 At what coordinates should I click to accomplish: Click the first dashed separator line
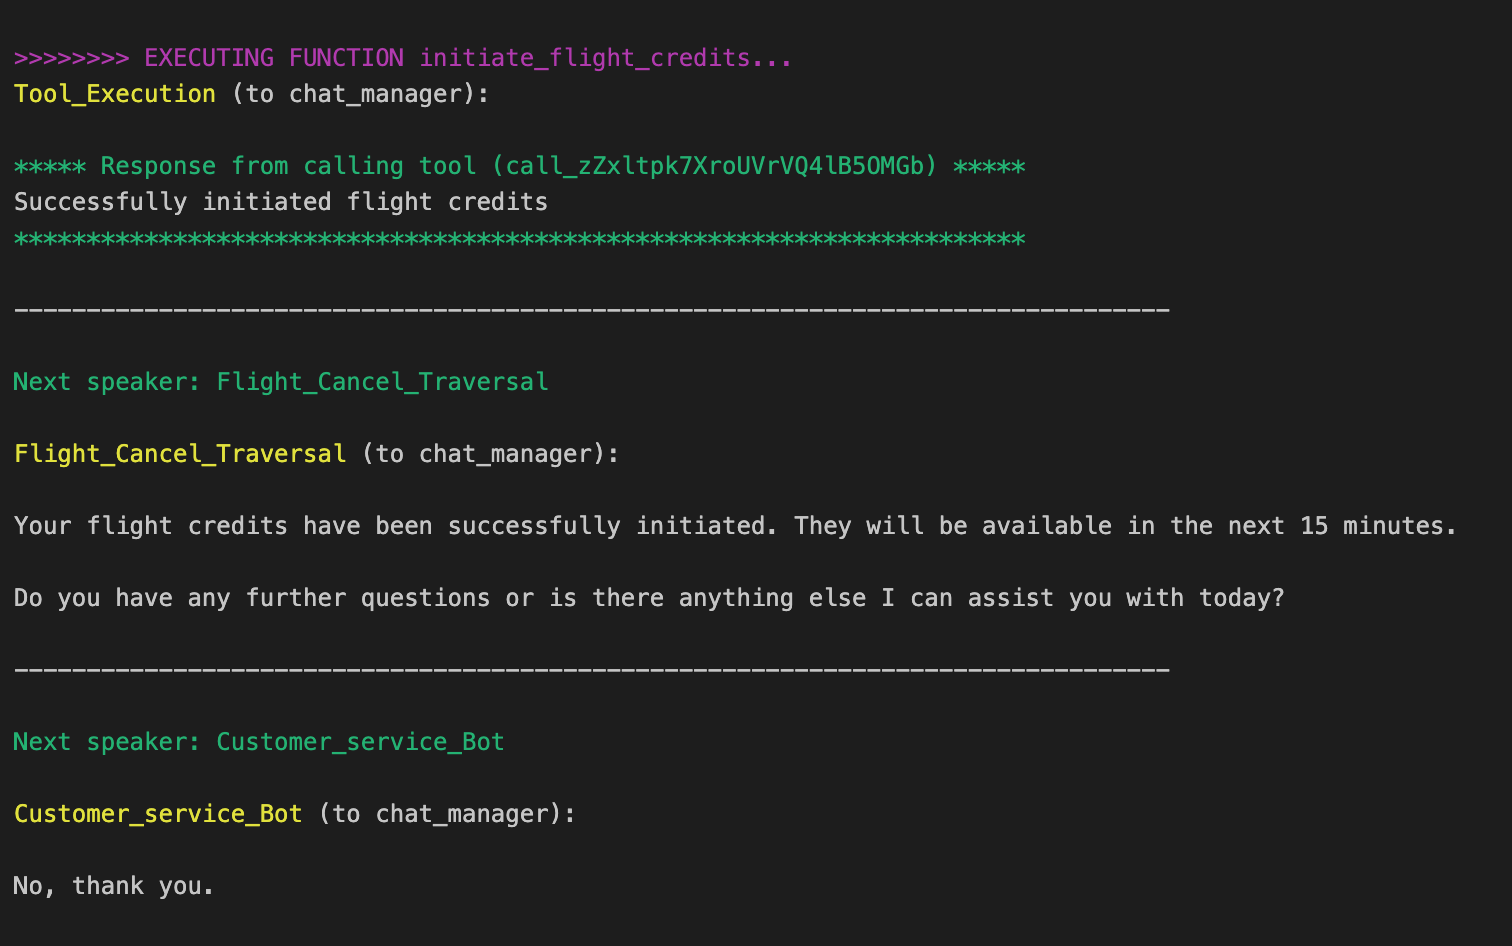[x=591, y=310]
